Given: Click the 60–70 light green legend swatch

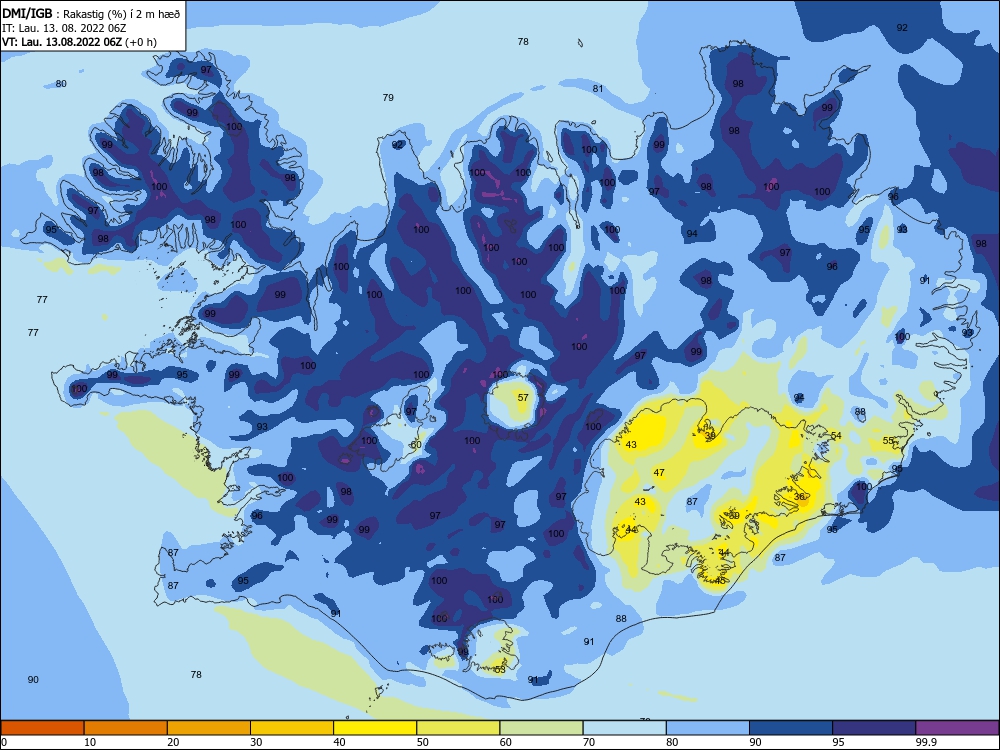Looking at the screenshot, I should pyautogui.click(x=541, y=728).
